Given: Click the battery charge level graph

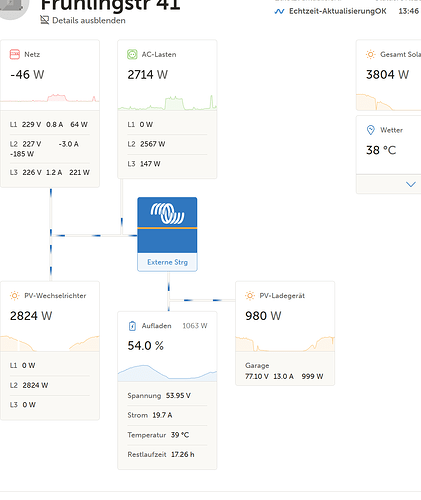Looking at the screenshot, I should click(x=167, y=373).
